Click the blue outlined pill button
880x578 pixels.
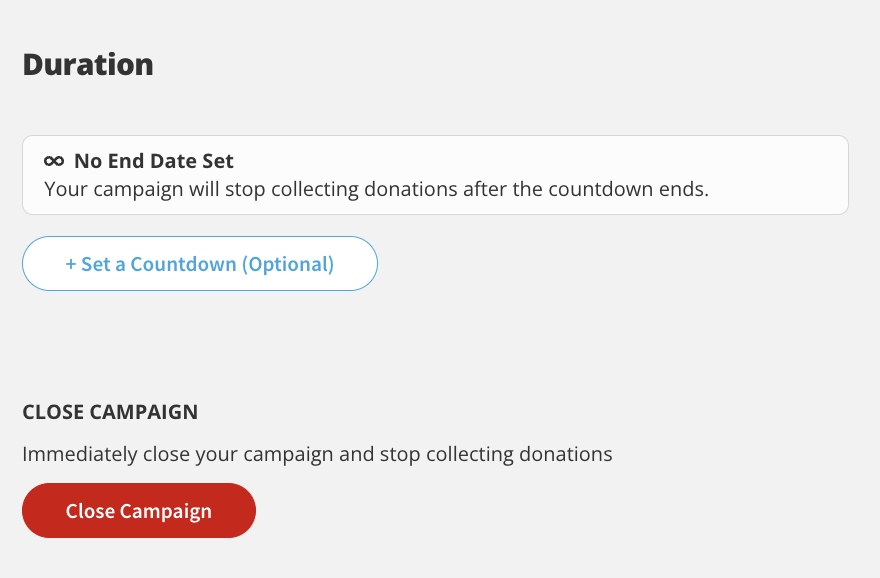pos(200,264)
